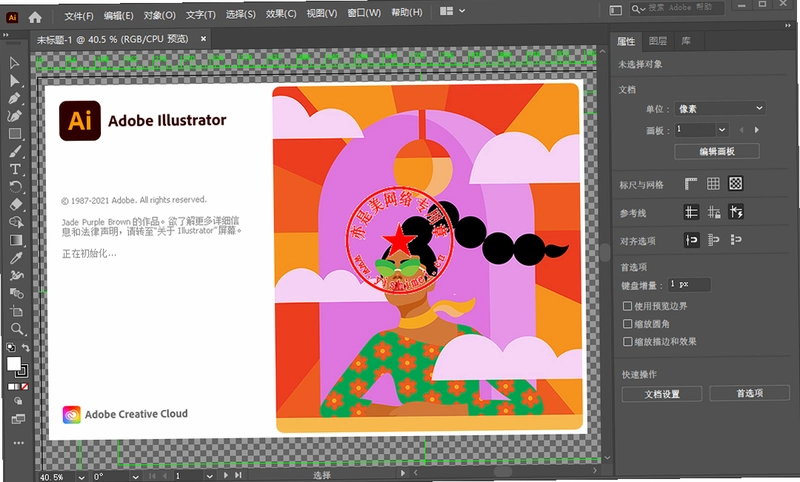
Task: Click the 文档设置 button
Action: pyautogui.click(x=662, y=394)
